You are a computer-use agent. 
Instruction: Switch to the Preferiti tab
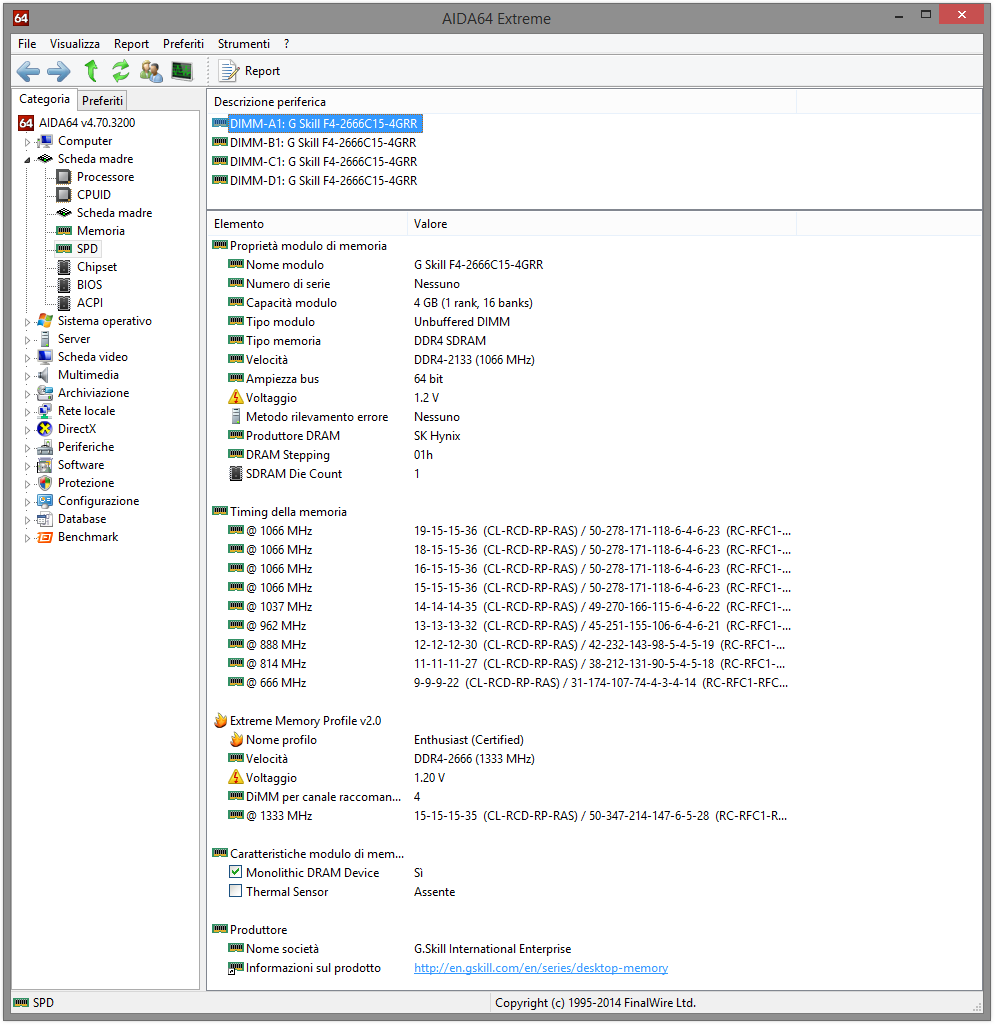[102, 101]
